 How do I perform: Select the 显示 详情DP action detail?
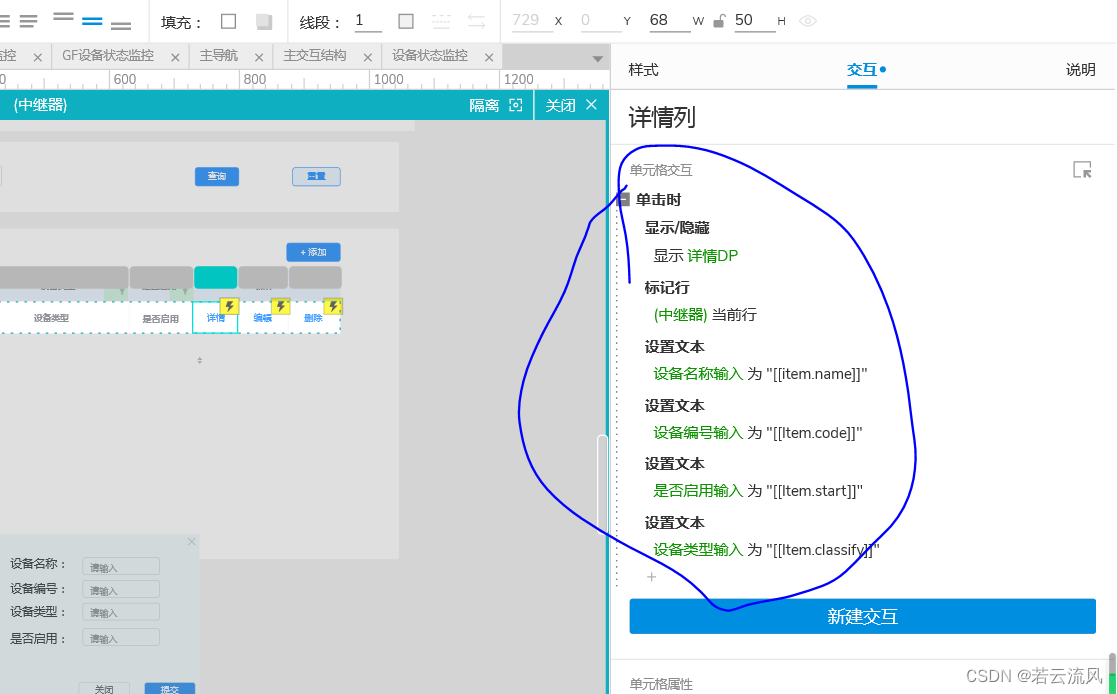[695, 256]
